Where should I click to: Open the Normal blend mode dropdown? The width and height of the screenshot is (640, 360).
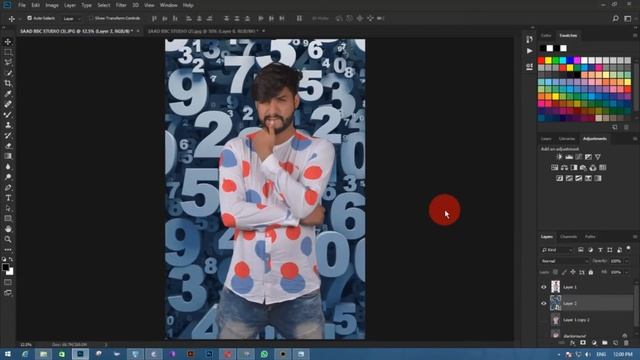(x=564, y=261)
